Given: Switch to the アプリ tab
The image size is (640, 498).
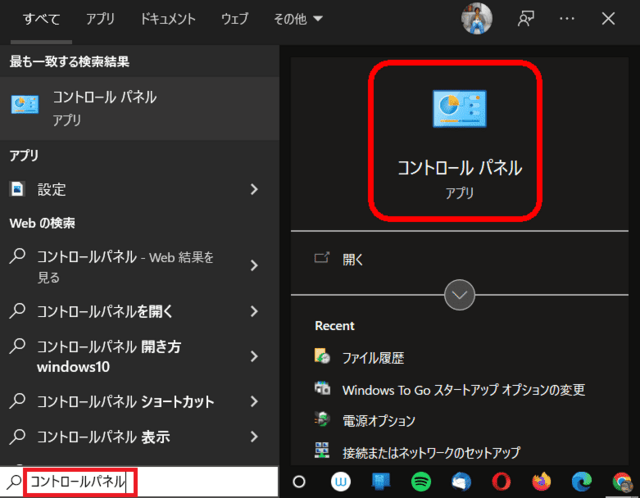Looking at the screenshot, I should tap(100, 19).
